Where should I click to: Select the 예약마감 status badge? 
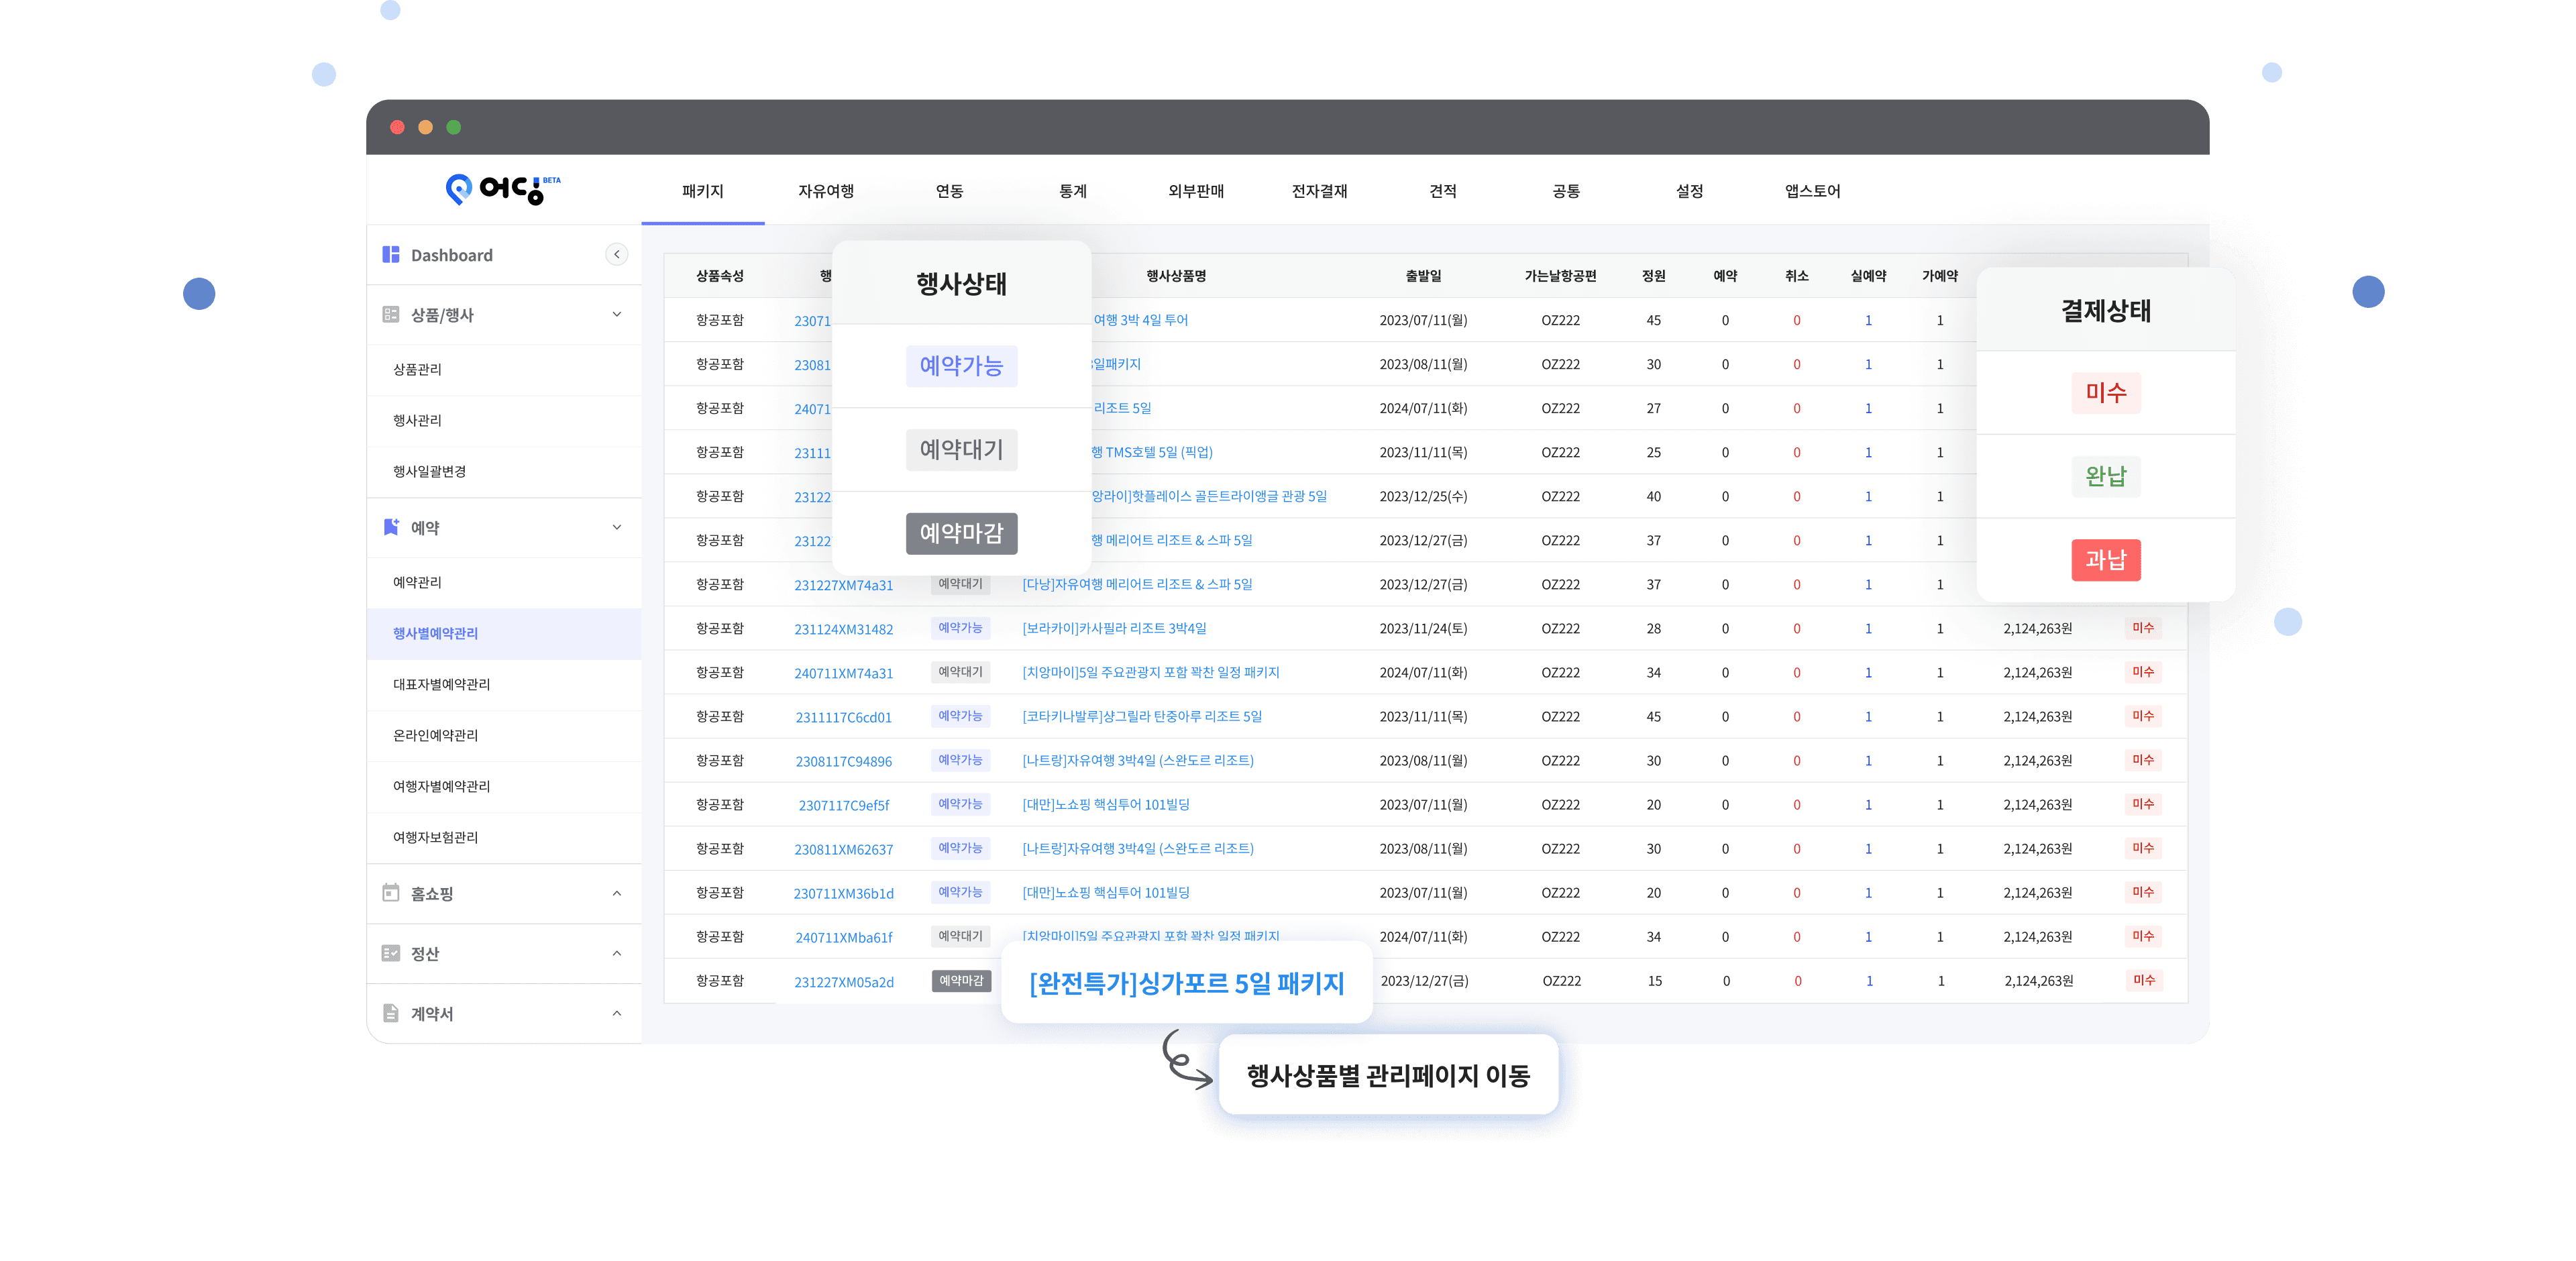click(961, 533)
